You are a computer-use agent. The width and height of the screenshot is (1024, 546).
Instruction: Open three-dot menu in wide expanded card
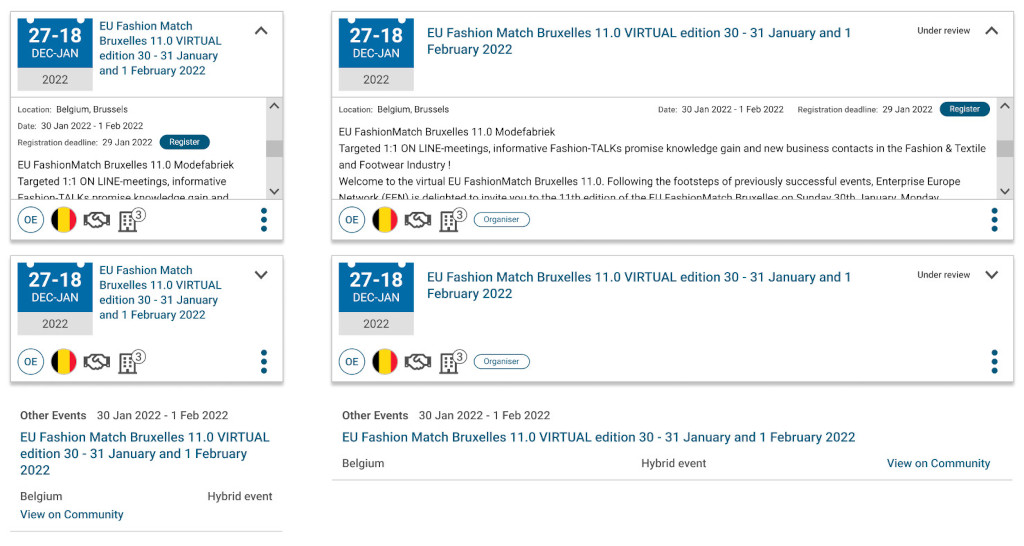pyautogui.click(x=995, y=220)
